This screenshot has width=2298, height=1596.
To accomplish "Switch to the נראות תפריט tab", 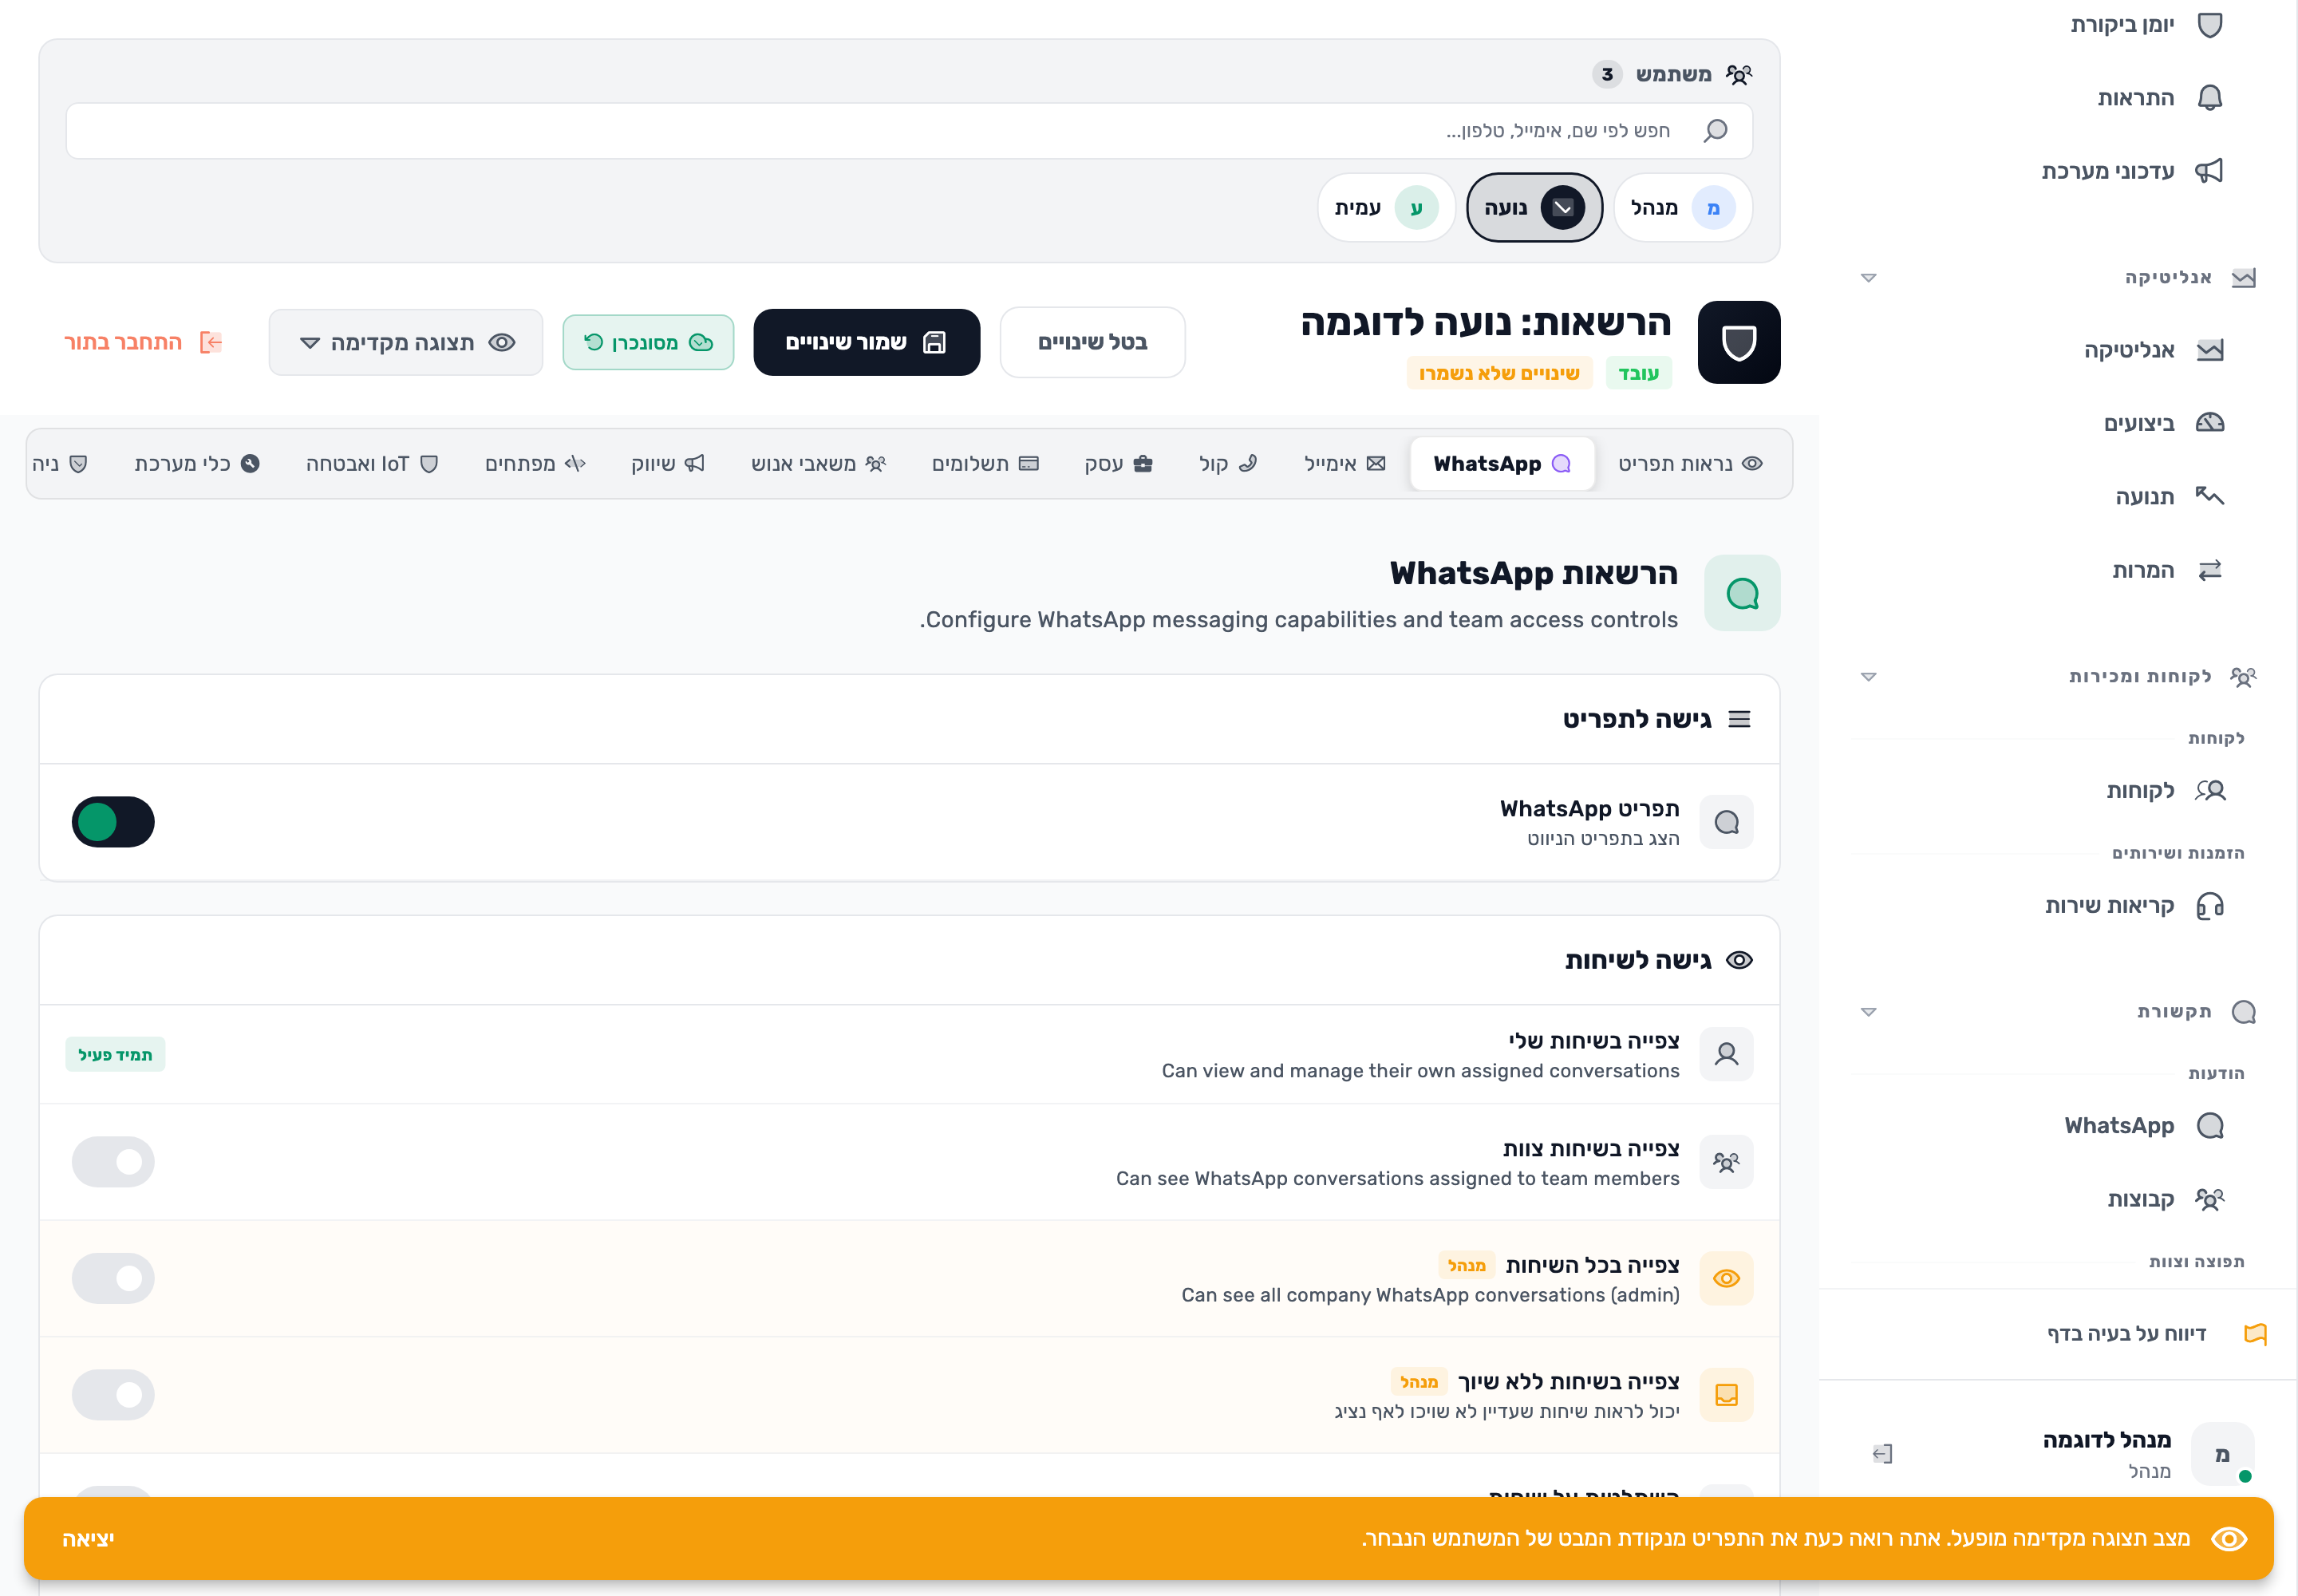I will [x=1690, y=464].
